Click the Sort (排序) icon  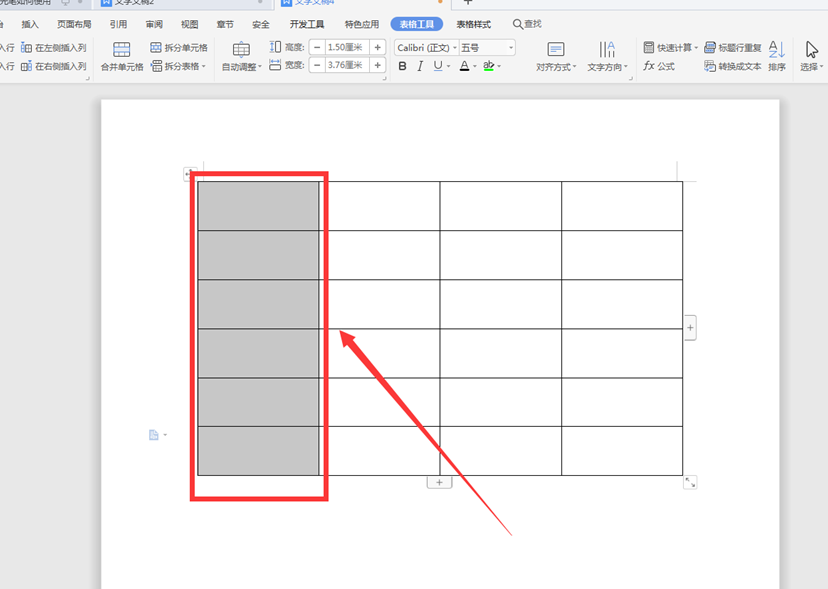tap(777, 49)
